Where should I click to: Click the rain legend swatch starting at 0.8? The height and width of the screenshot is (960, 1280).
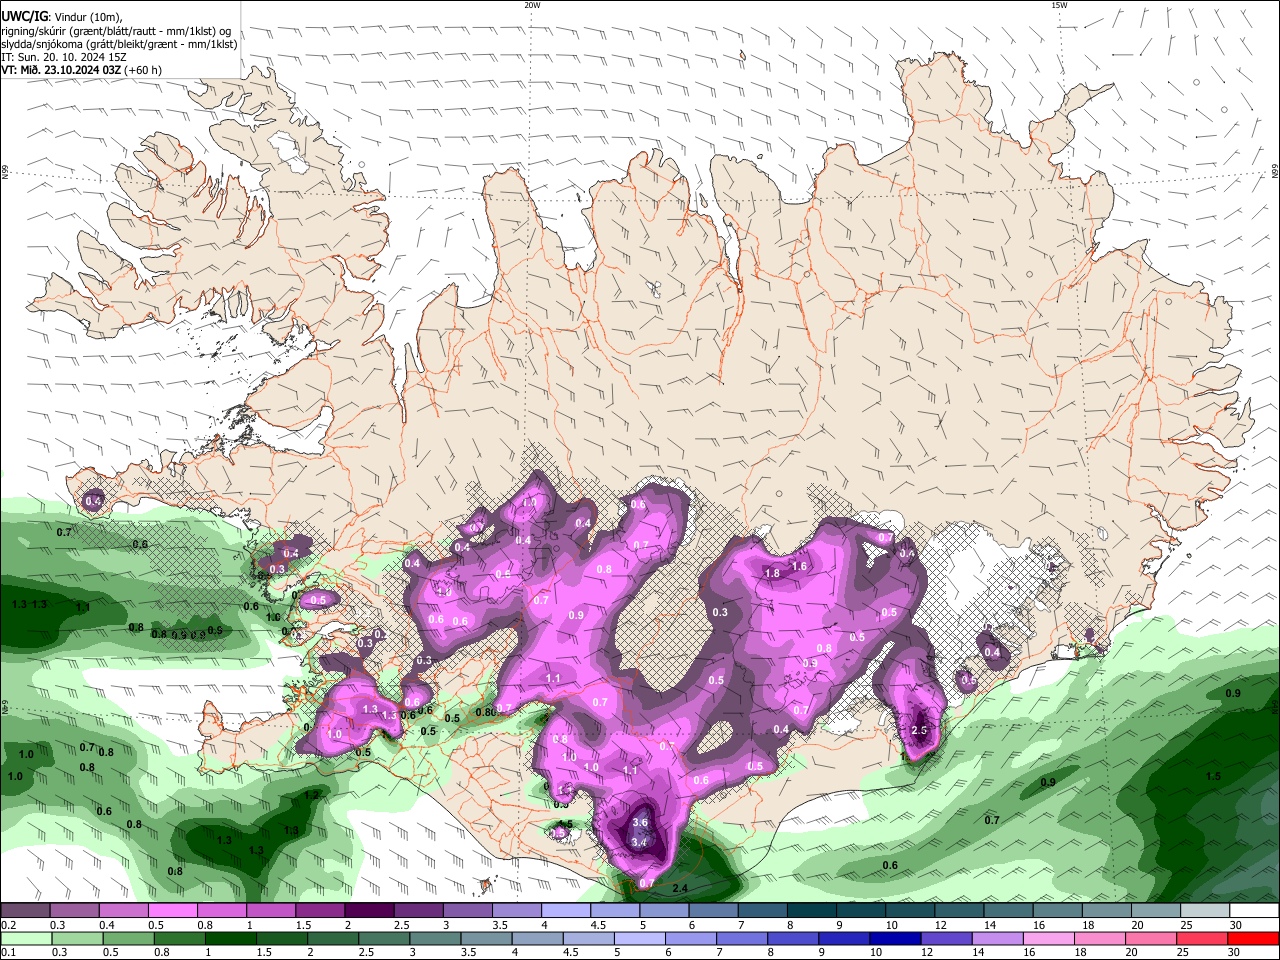(x=179, y=939)
